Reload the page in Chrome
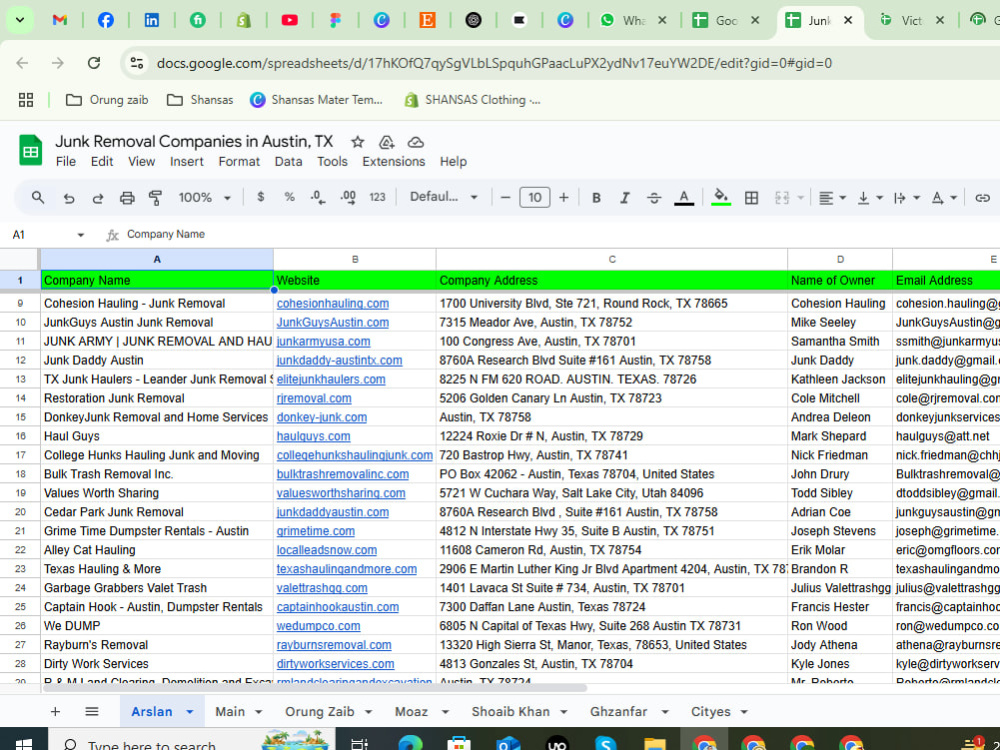Viewport: 1000px width, 750px height. [x=94, y=62]
